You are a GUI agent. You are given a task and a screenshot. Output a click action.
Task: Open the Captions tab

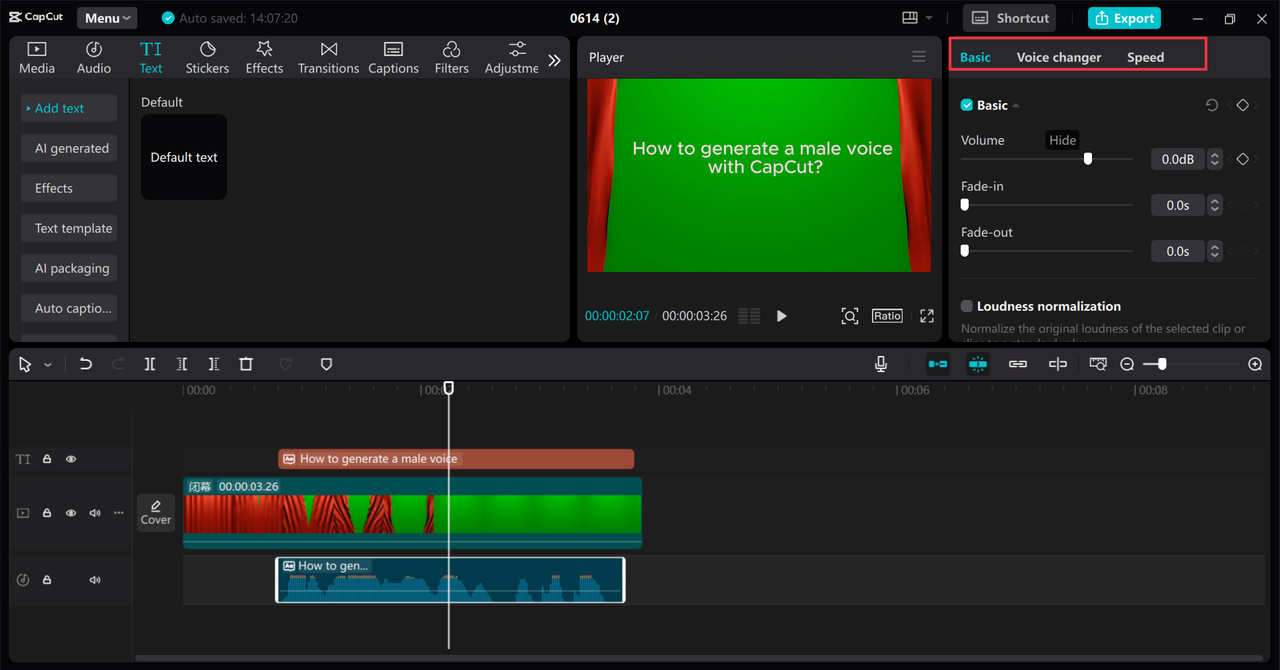393,58
